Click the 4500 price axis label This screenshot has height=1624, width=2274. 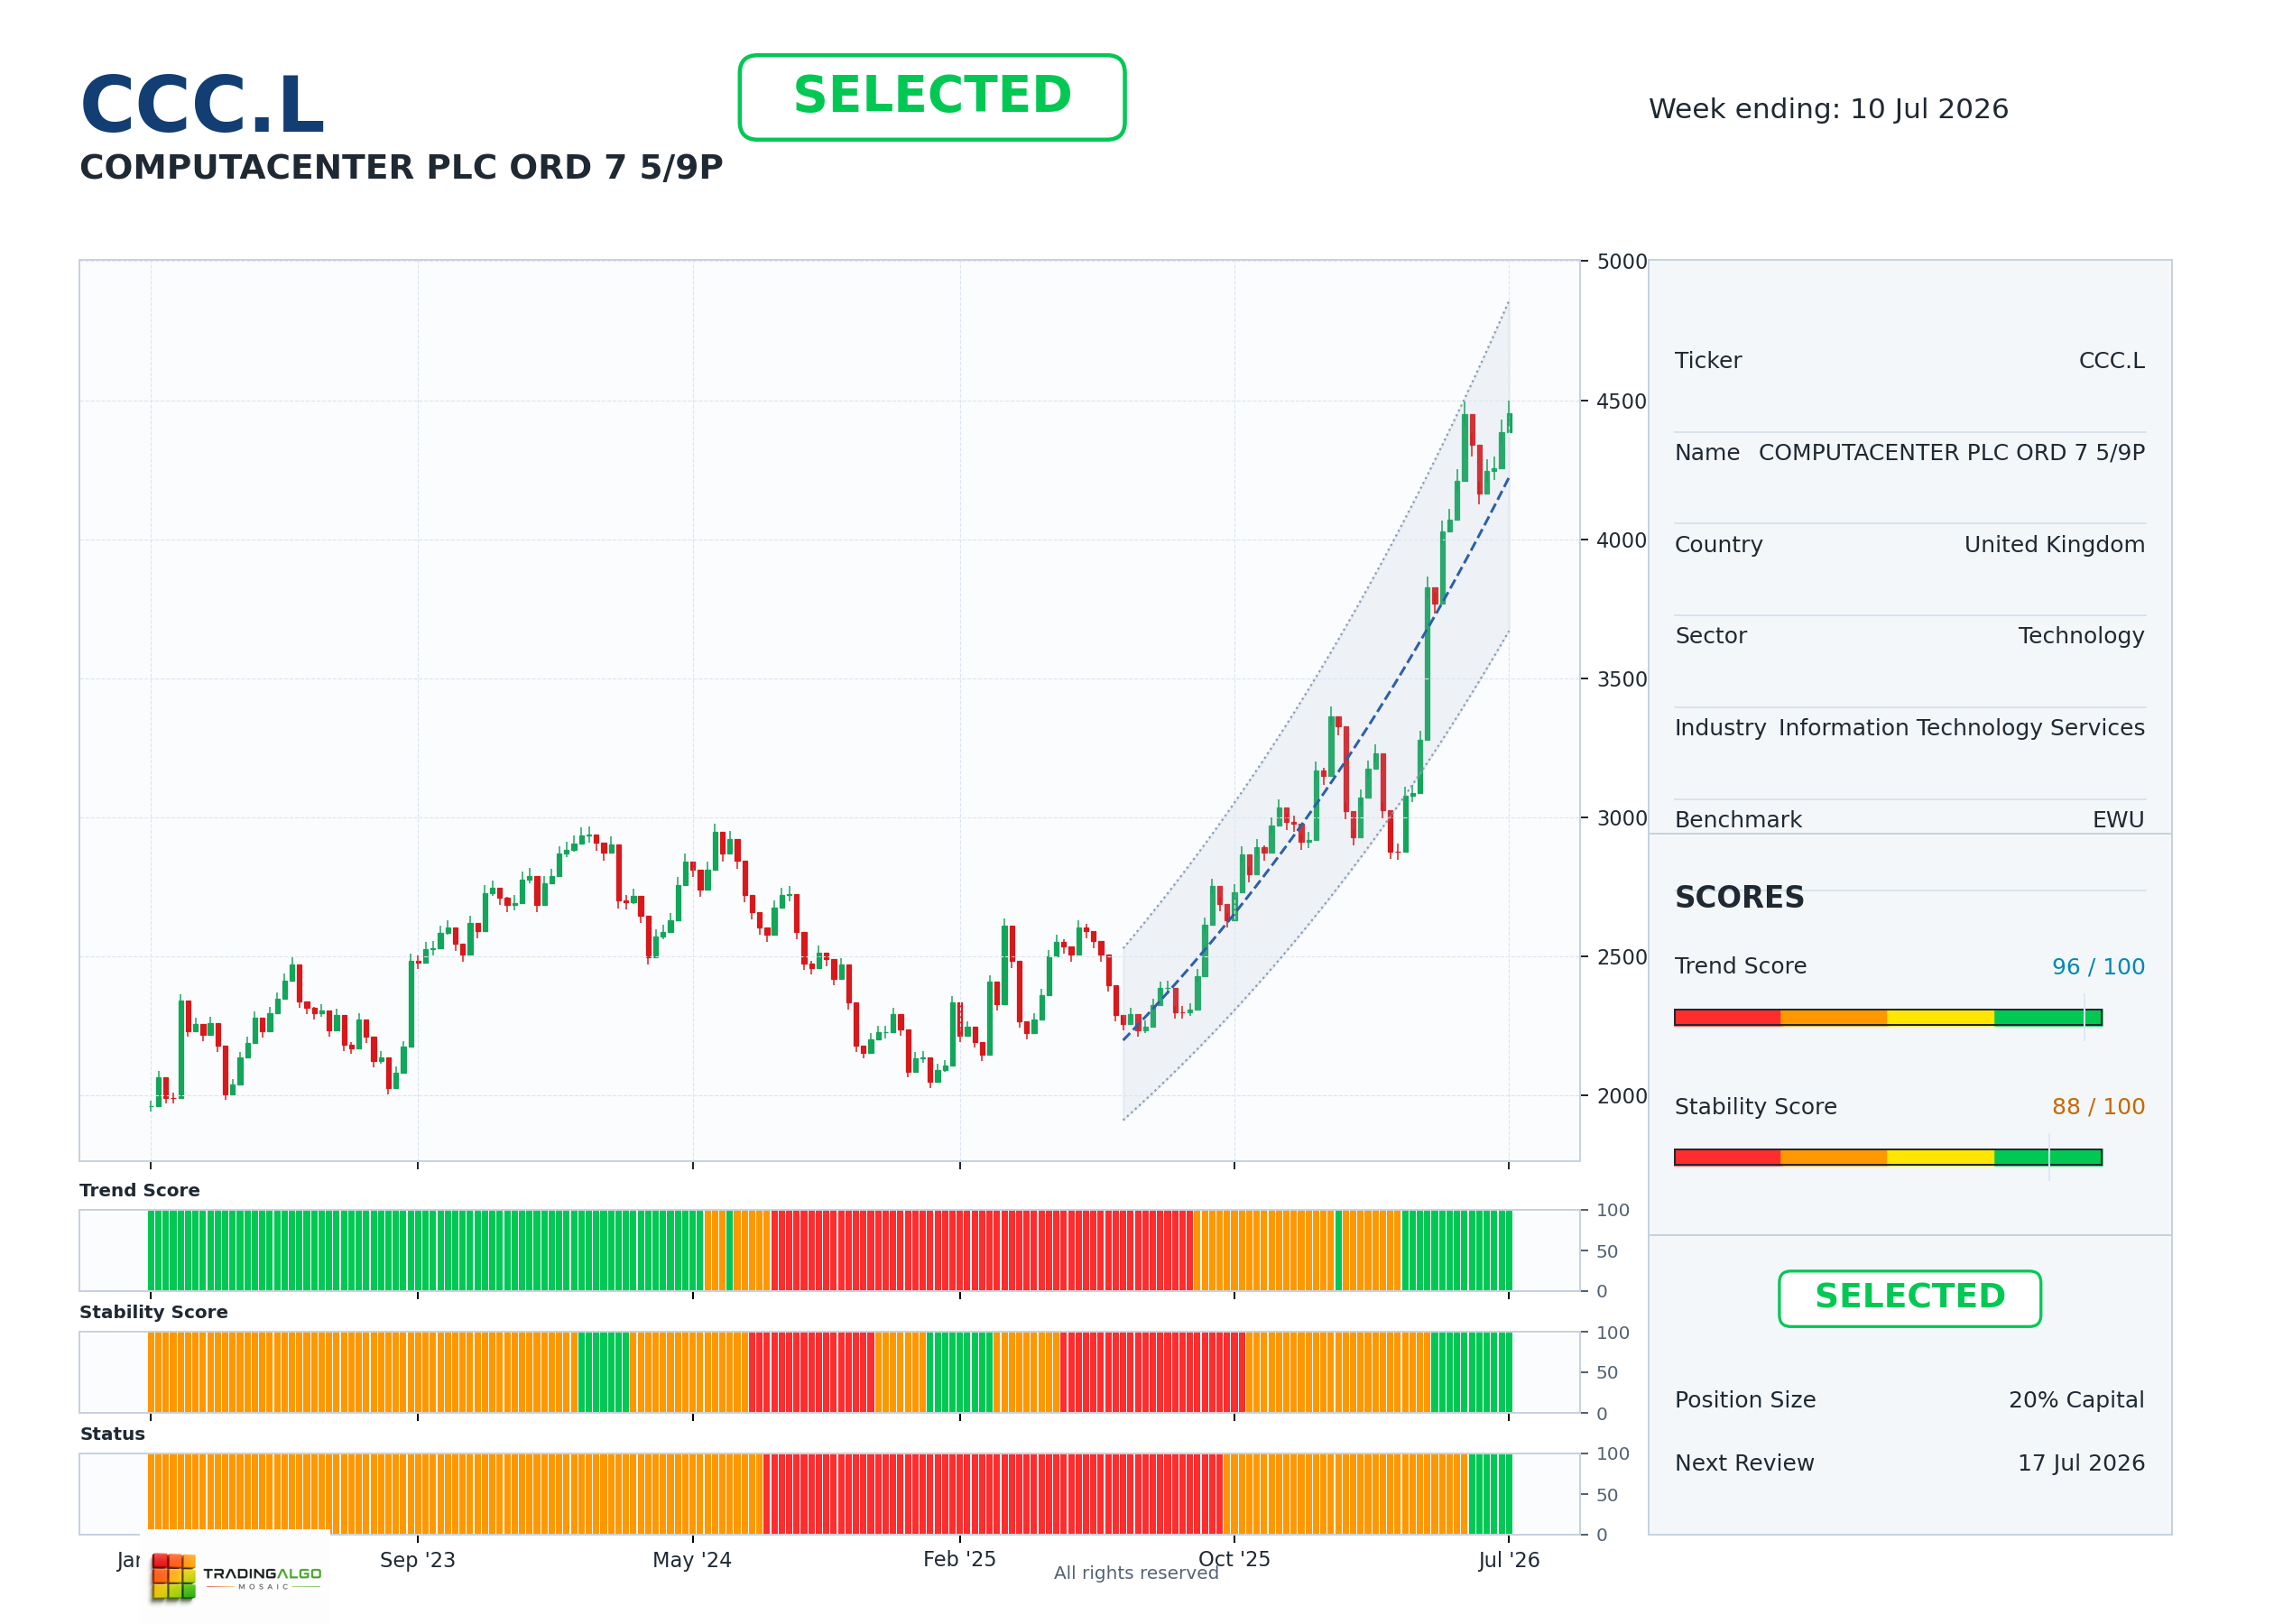pos(1621,402)
